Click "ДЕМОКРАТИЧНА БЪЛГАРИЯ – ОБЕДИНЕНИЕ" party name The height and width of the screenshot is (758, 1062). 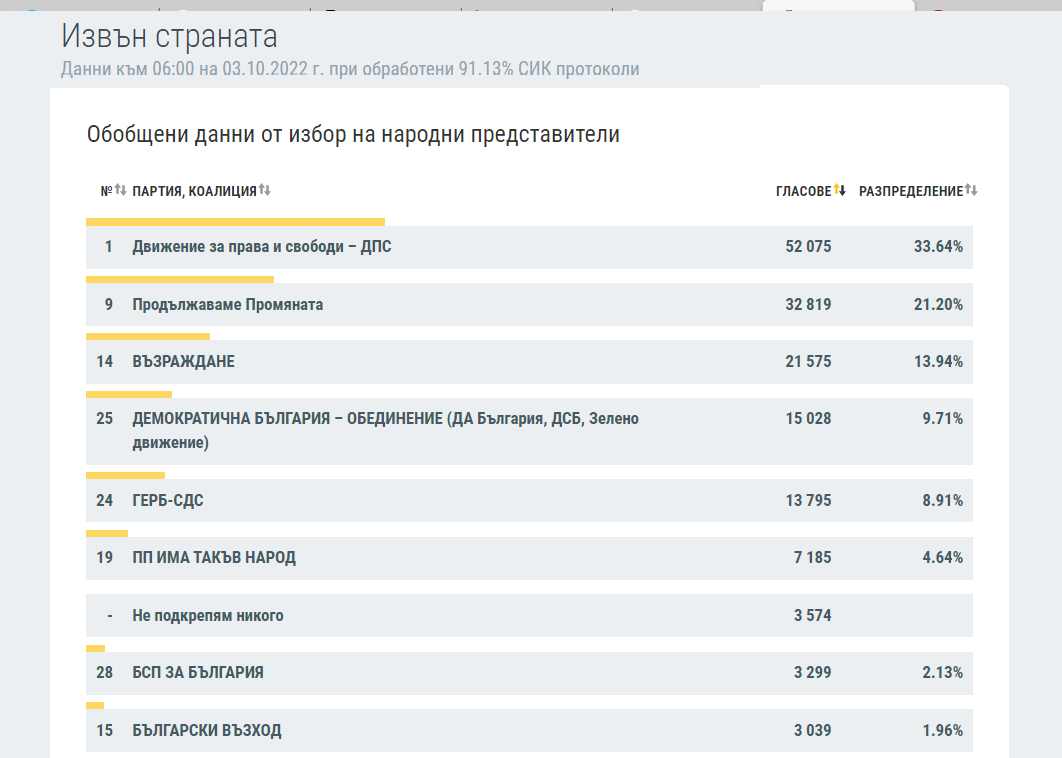288,419
